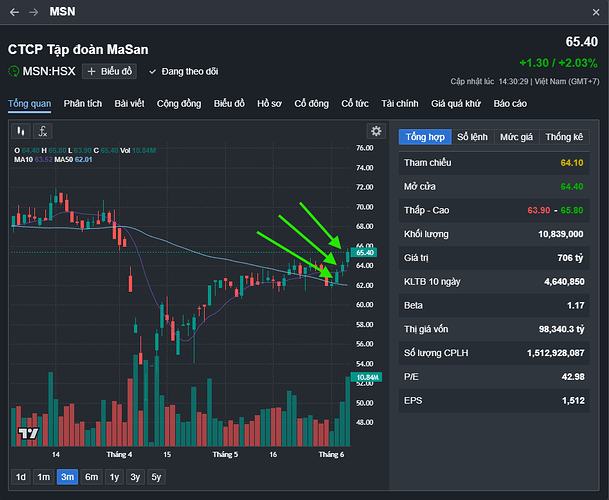Open the candlestick chart type selector
609x500 pixels.
click(21, 131)
